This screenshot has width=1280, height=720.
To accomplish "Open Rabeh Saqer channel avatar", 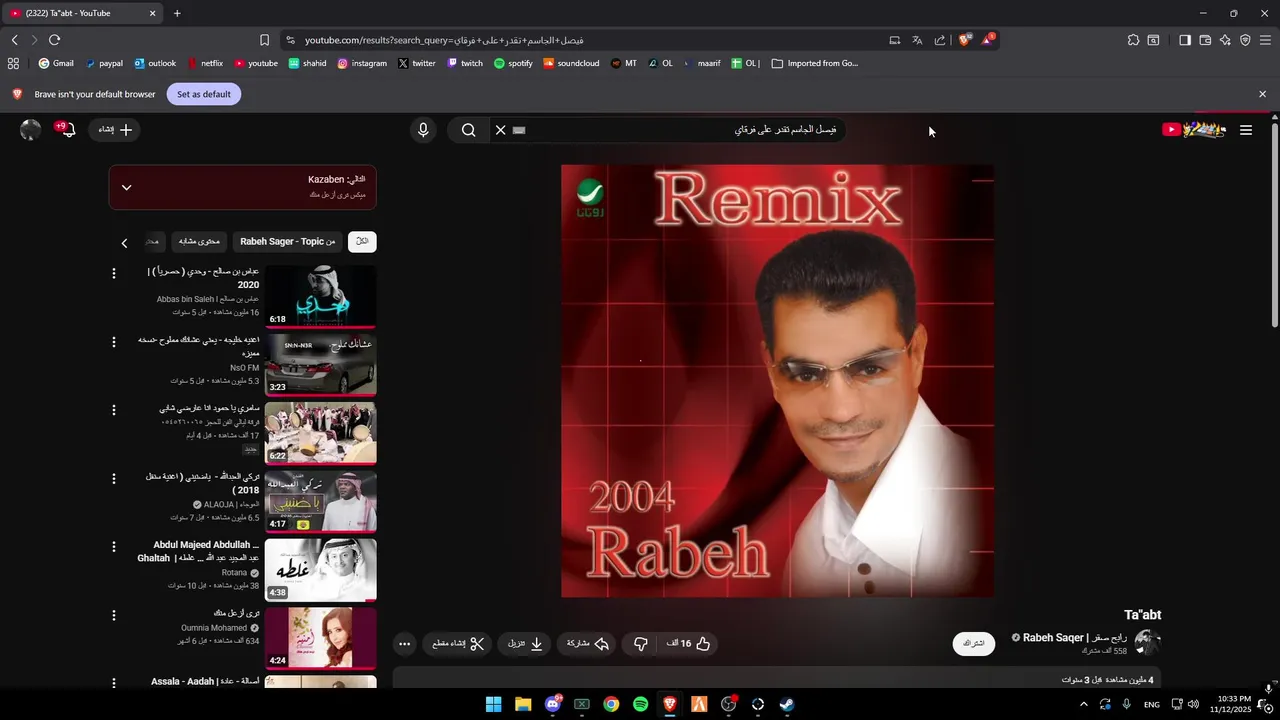I will 1147,643.
